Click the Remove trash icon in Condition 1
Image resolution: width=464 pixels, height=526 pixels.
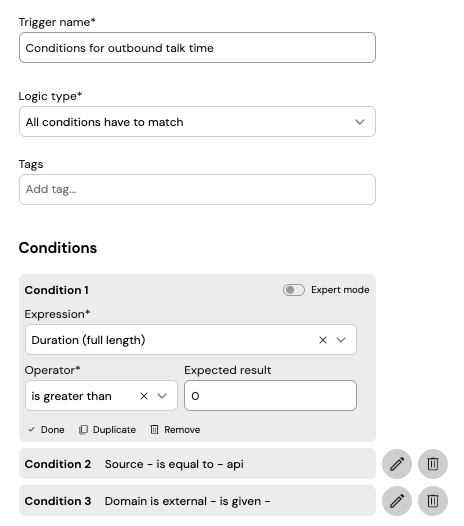click(x=154, y=430)
